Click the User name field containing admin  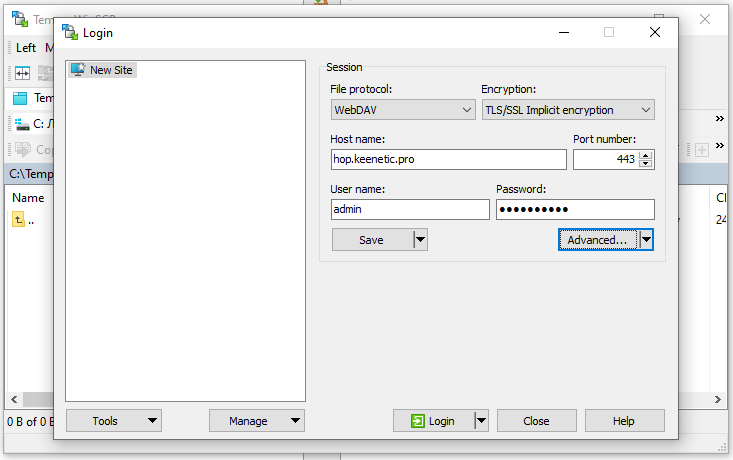pos(410,209)
